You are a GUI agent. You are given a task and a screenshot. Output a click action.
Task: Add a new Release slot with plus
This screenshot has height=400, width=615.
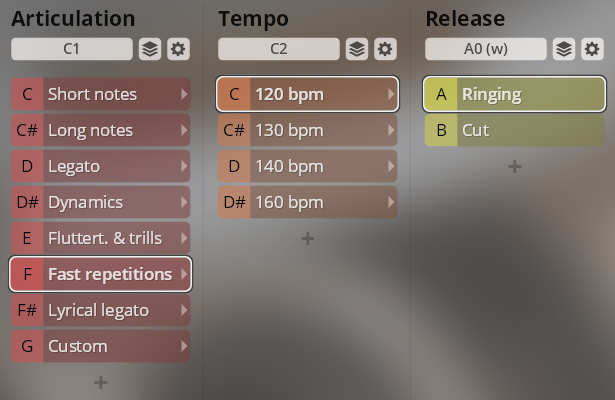pyautogui.click(x=515, y=166)
